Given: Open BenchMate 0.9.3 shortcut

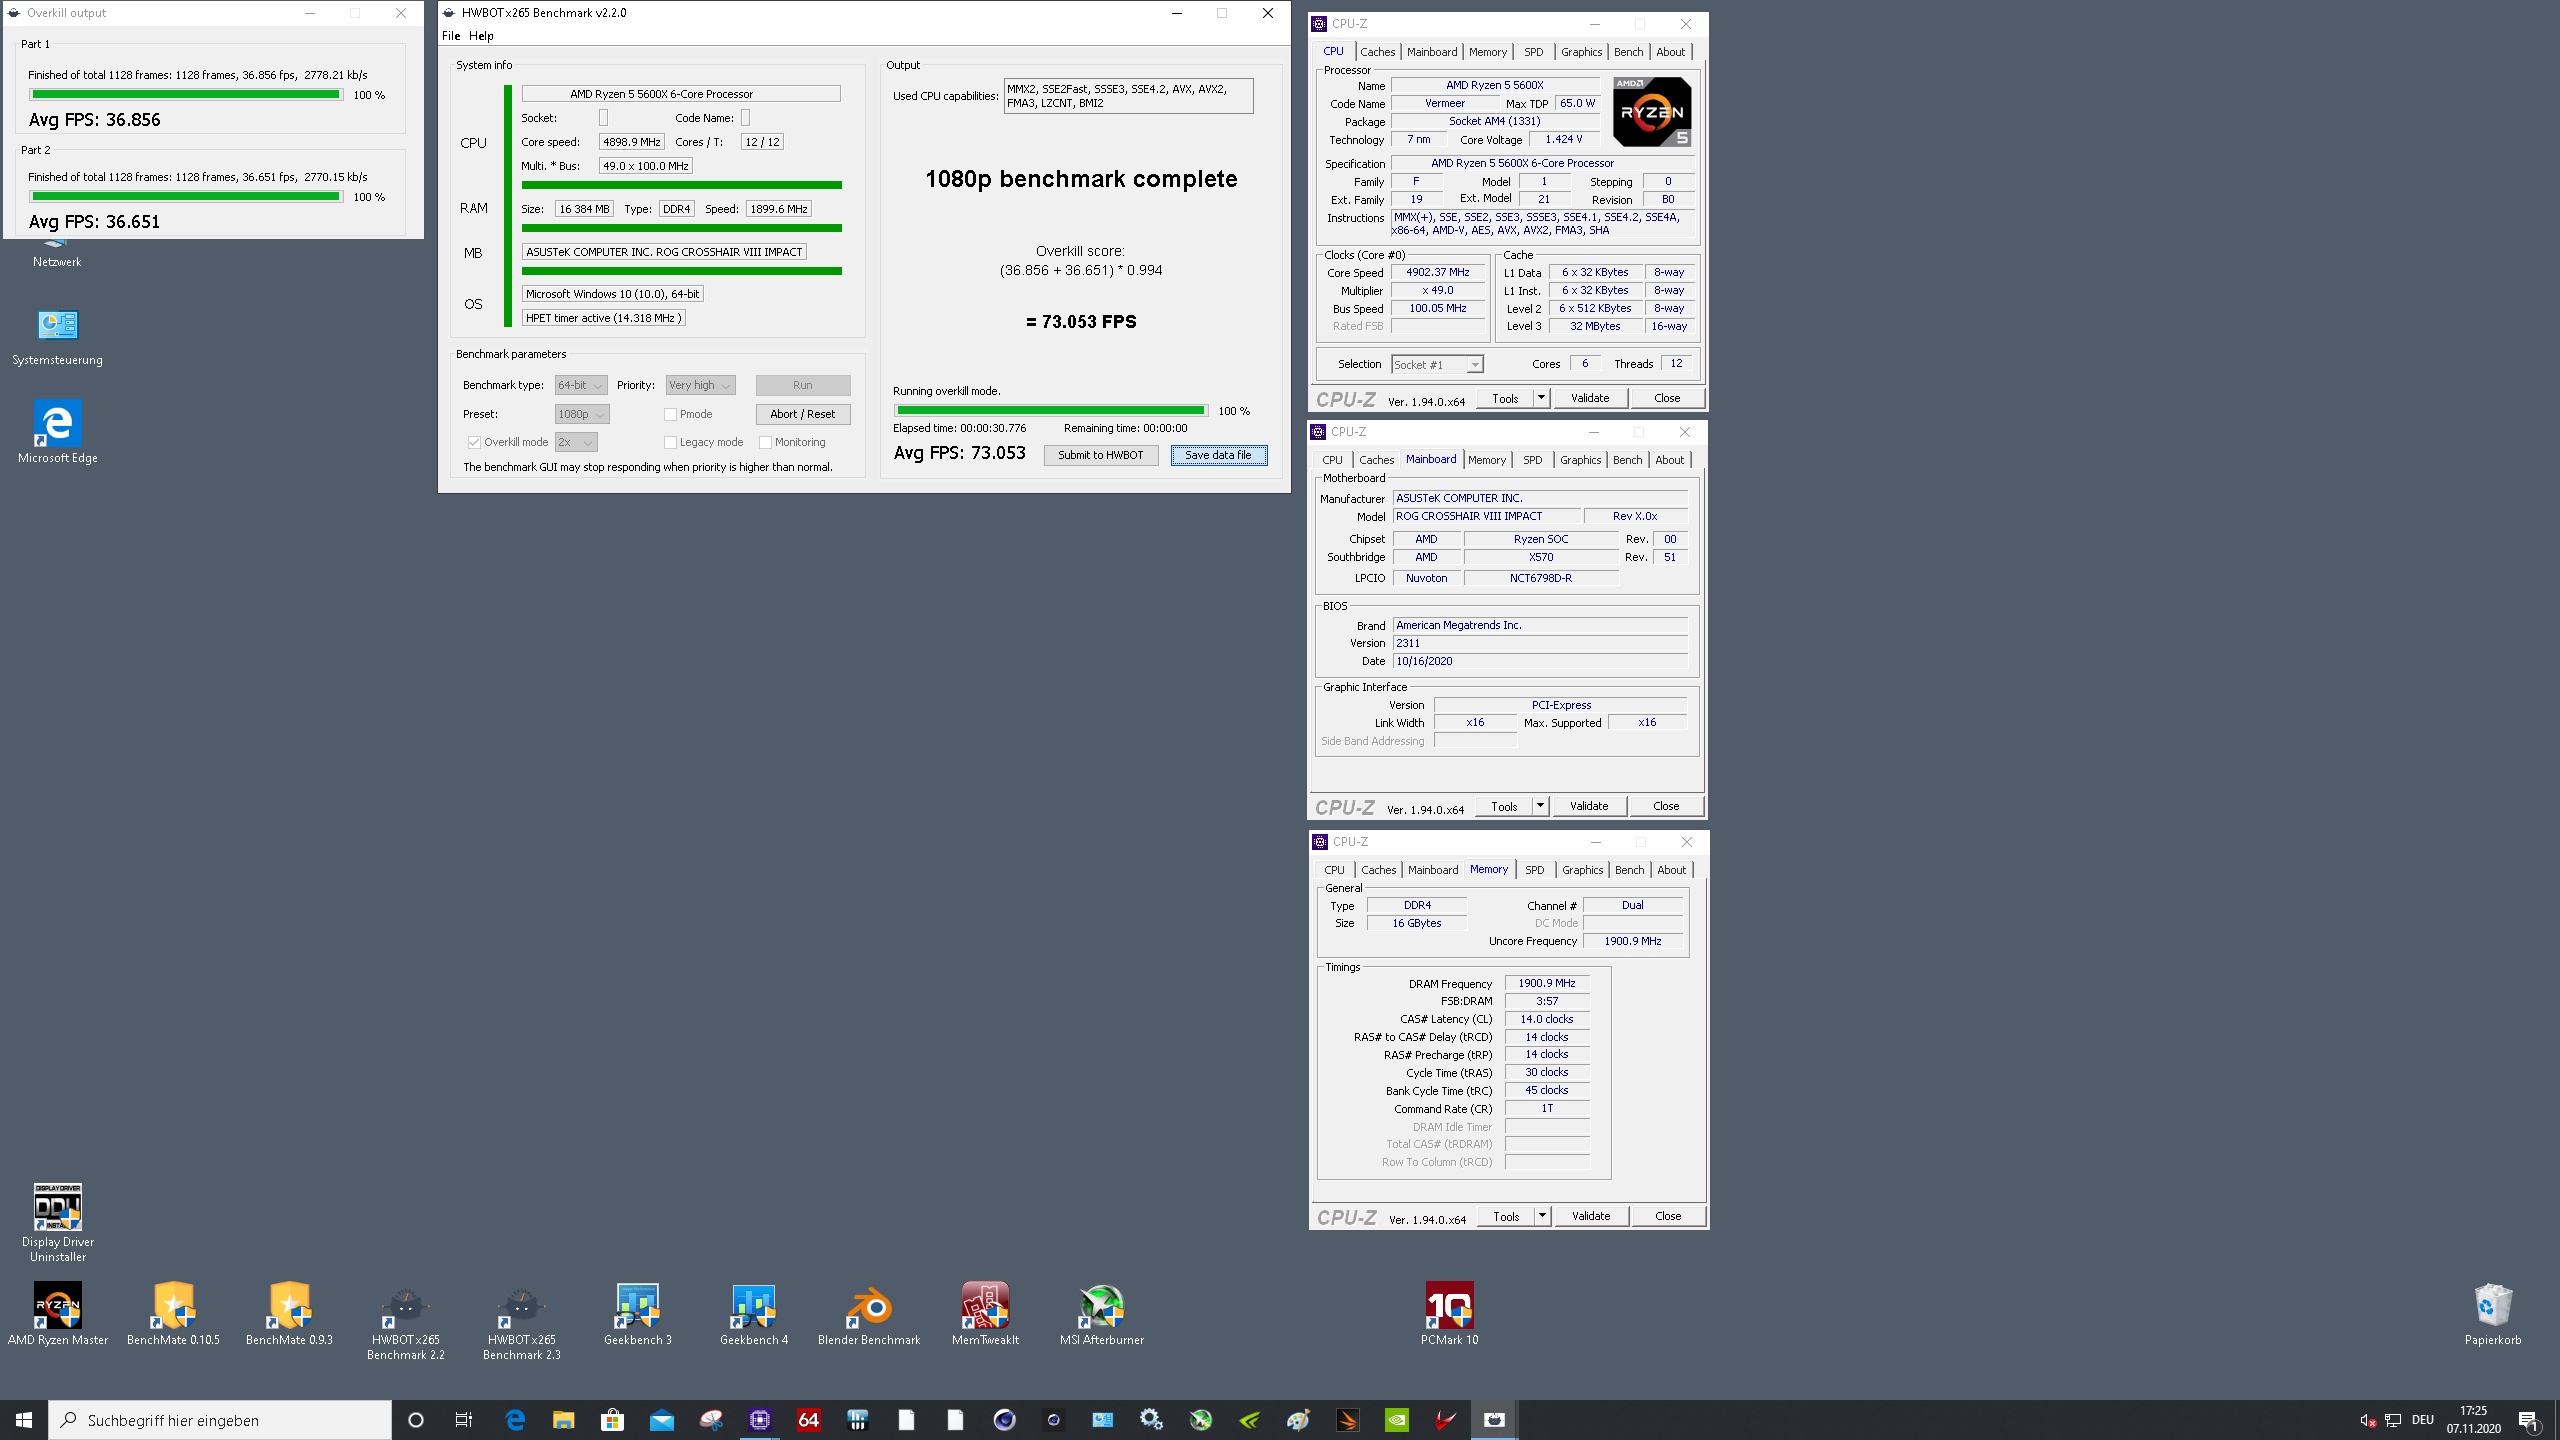Looking at the screenshot, I should point(289,1314).
